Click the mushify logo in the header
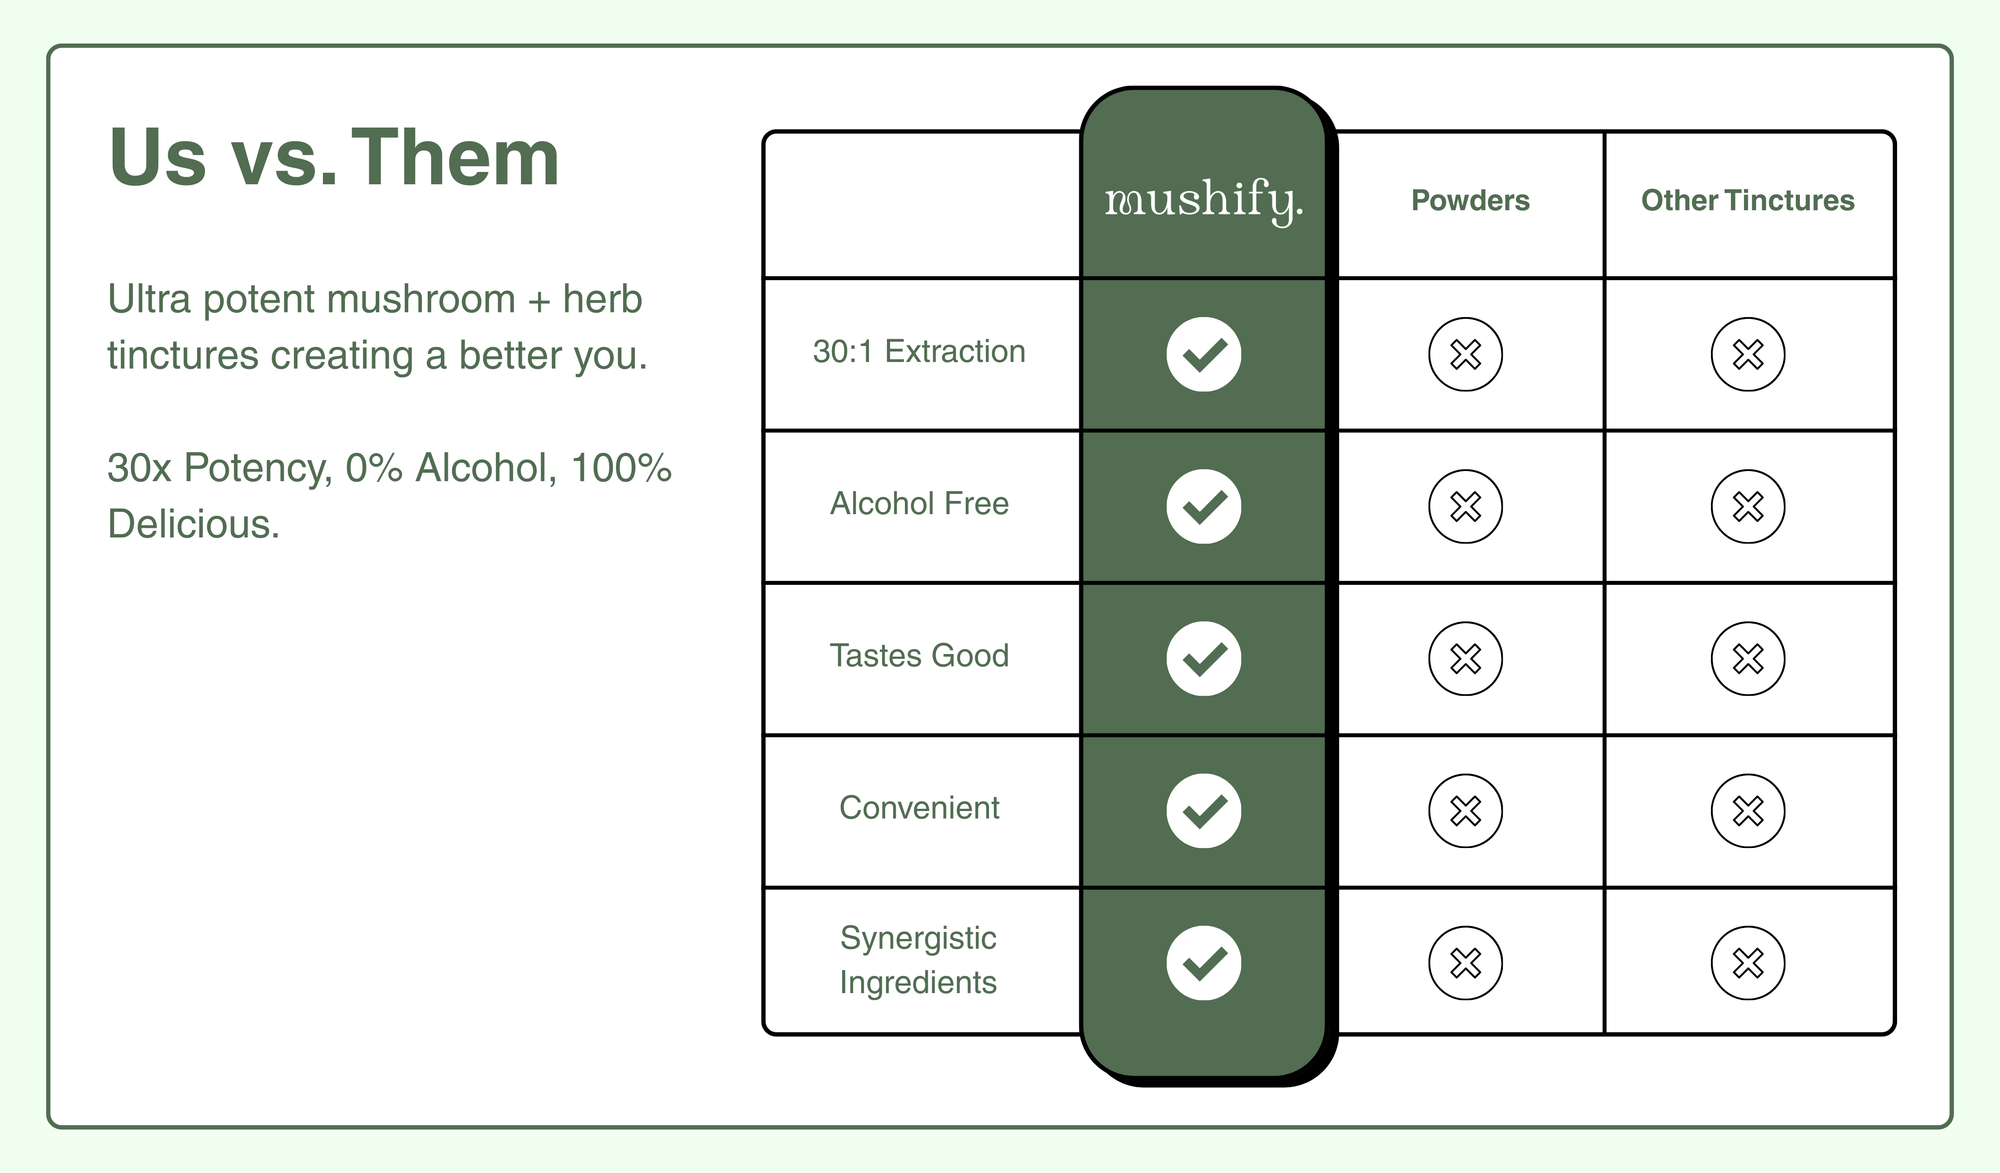 point(1204,201)
